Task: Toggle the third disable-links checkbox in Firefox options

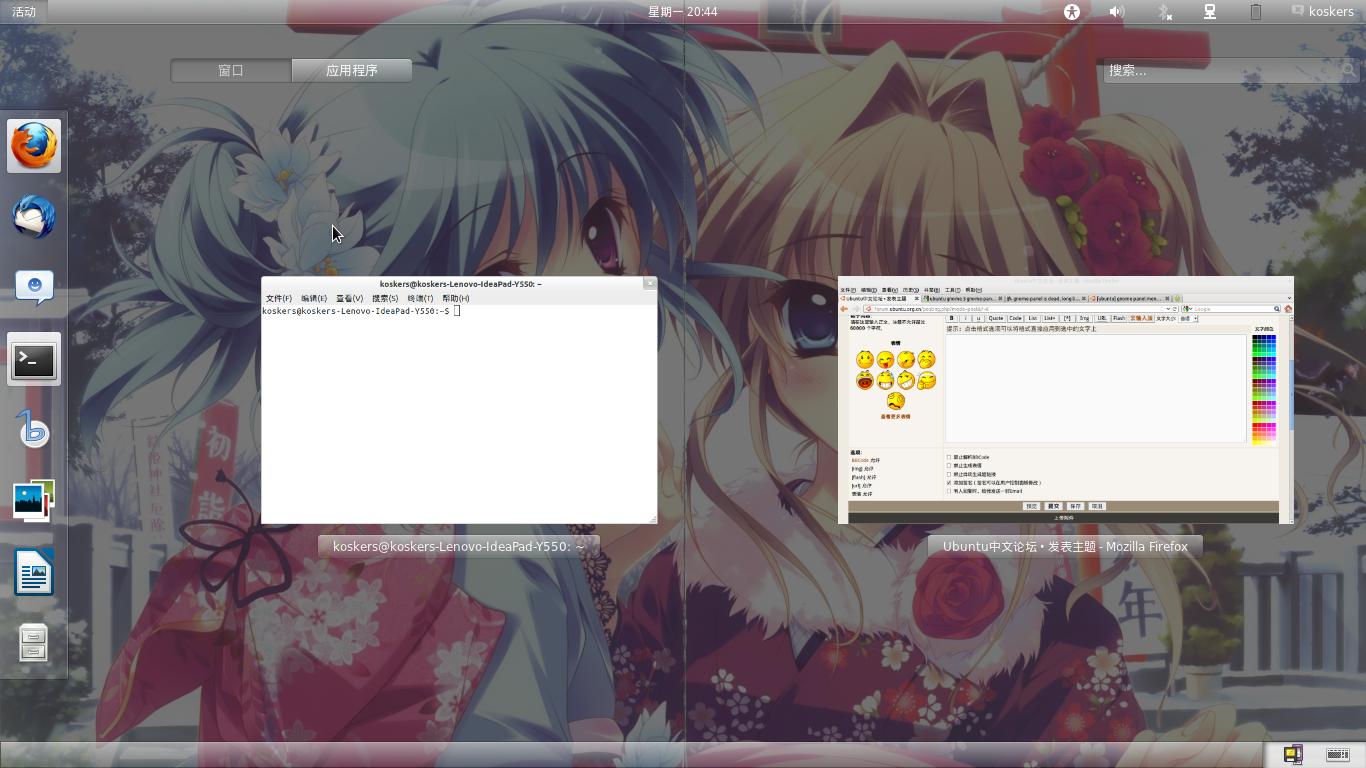Action: pyautogui.click(x=949, y=474)
